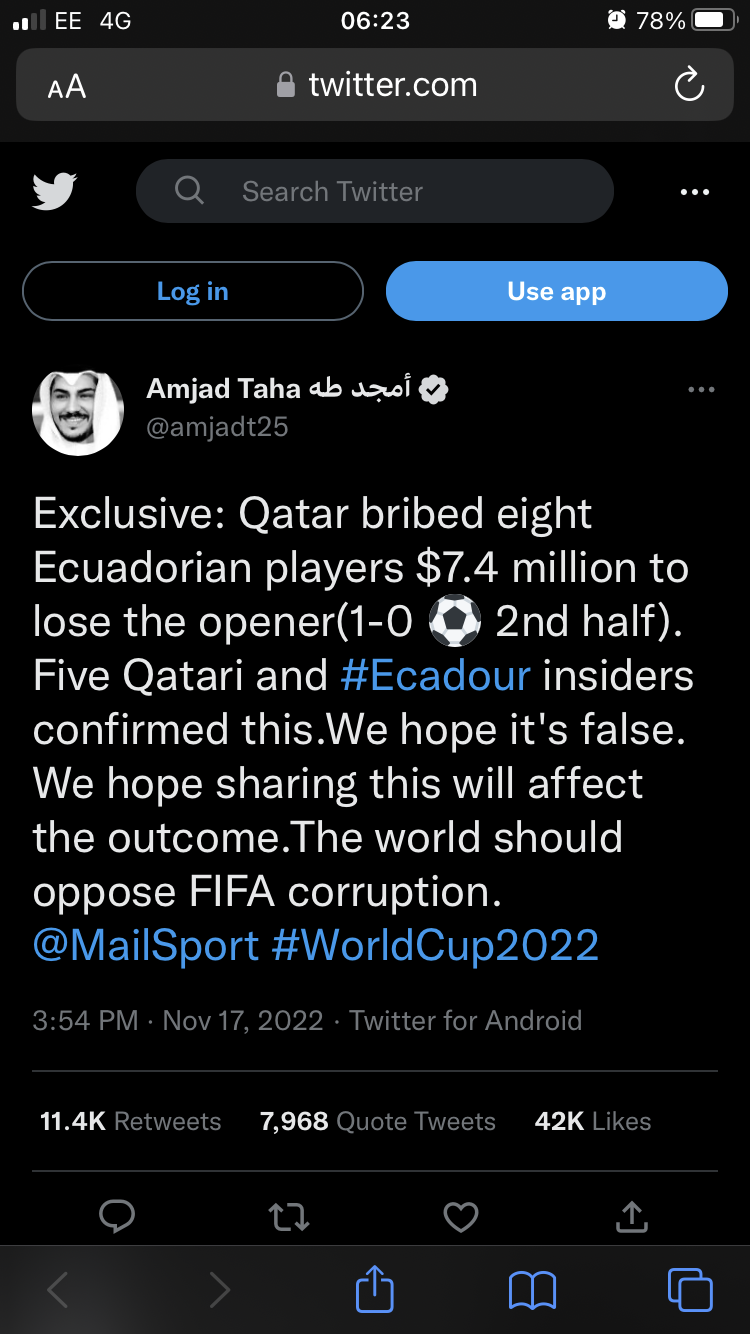Open the #WorldCup2022 hashtag link
The width and height of the screenshot is (750, 1334).
point(435,945)
